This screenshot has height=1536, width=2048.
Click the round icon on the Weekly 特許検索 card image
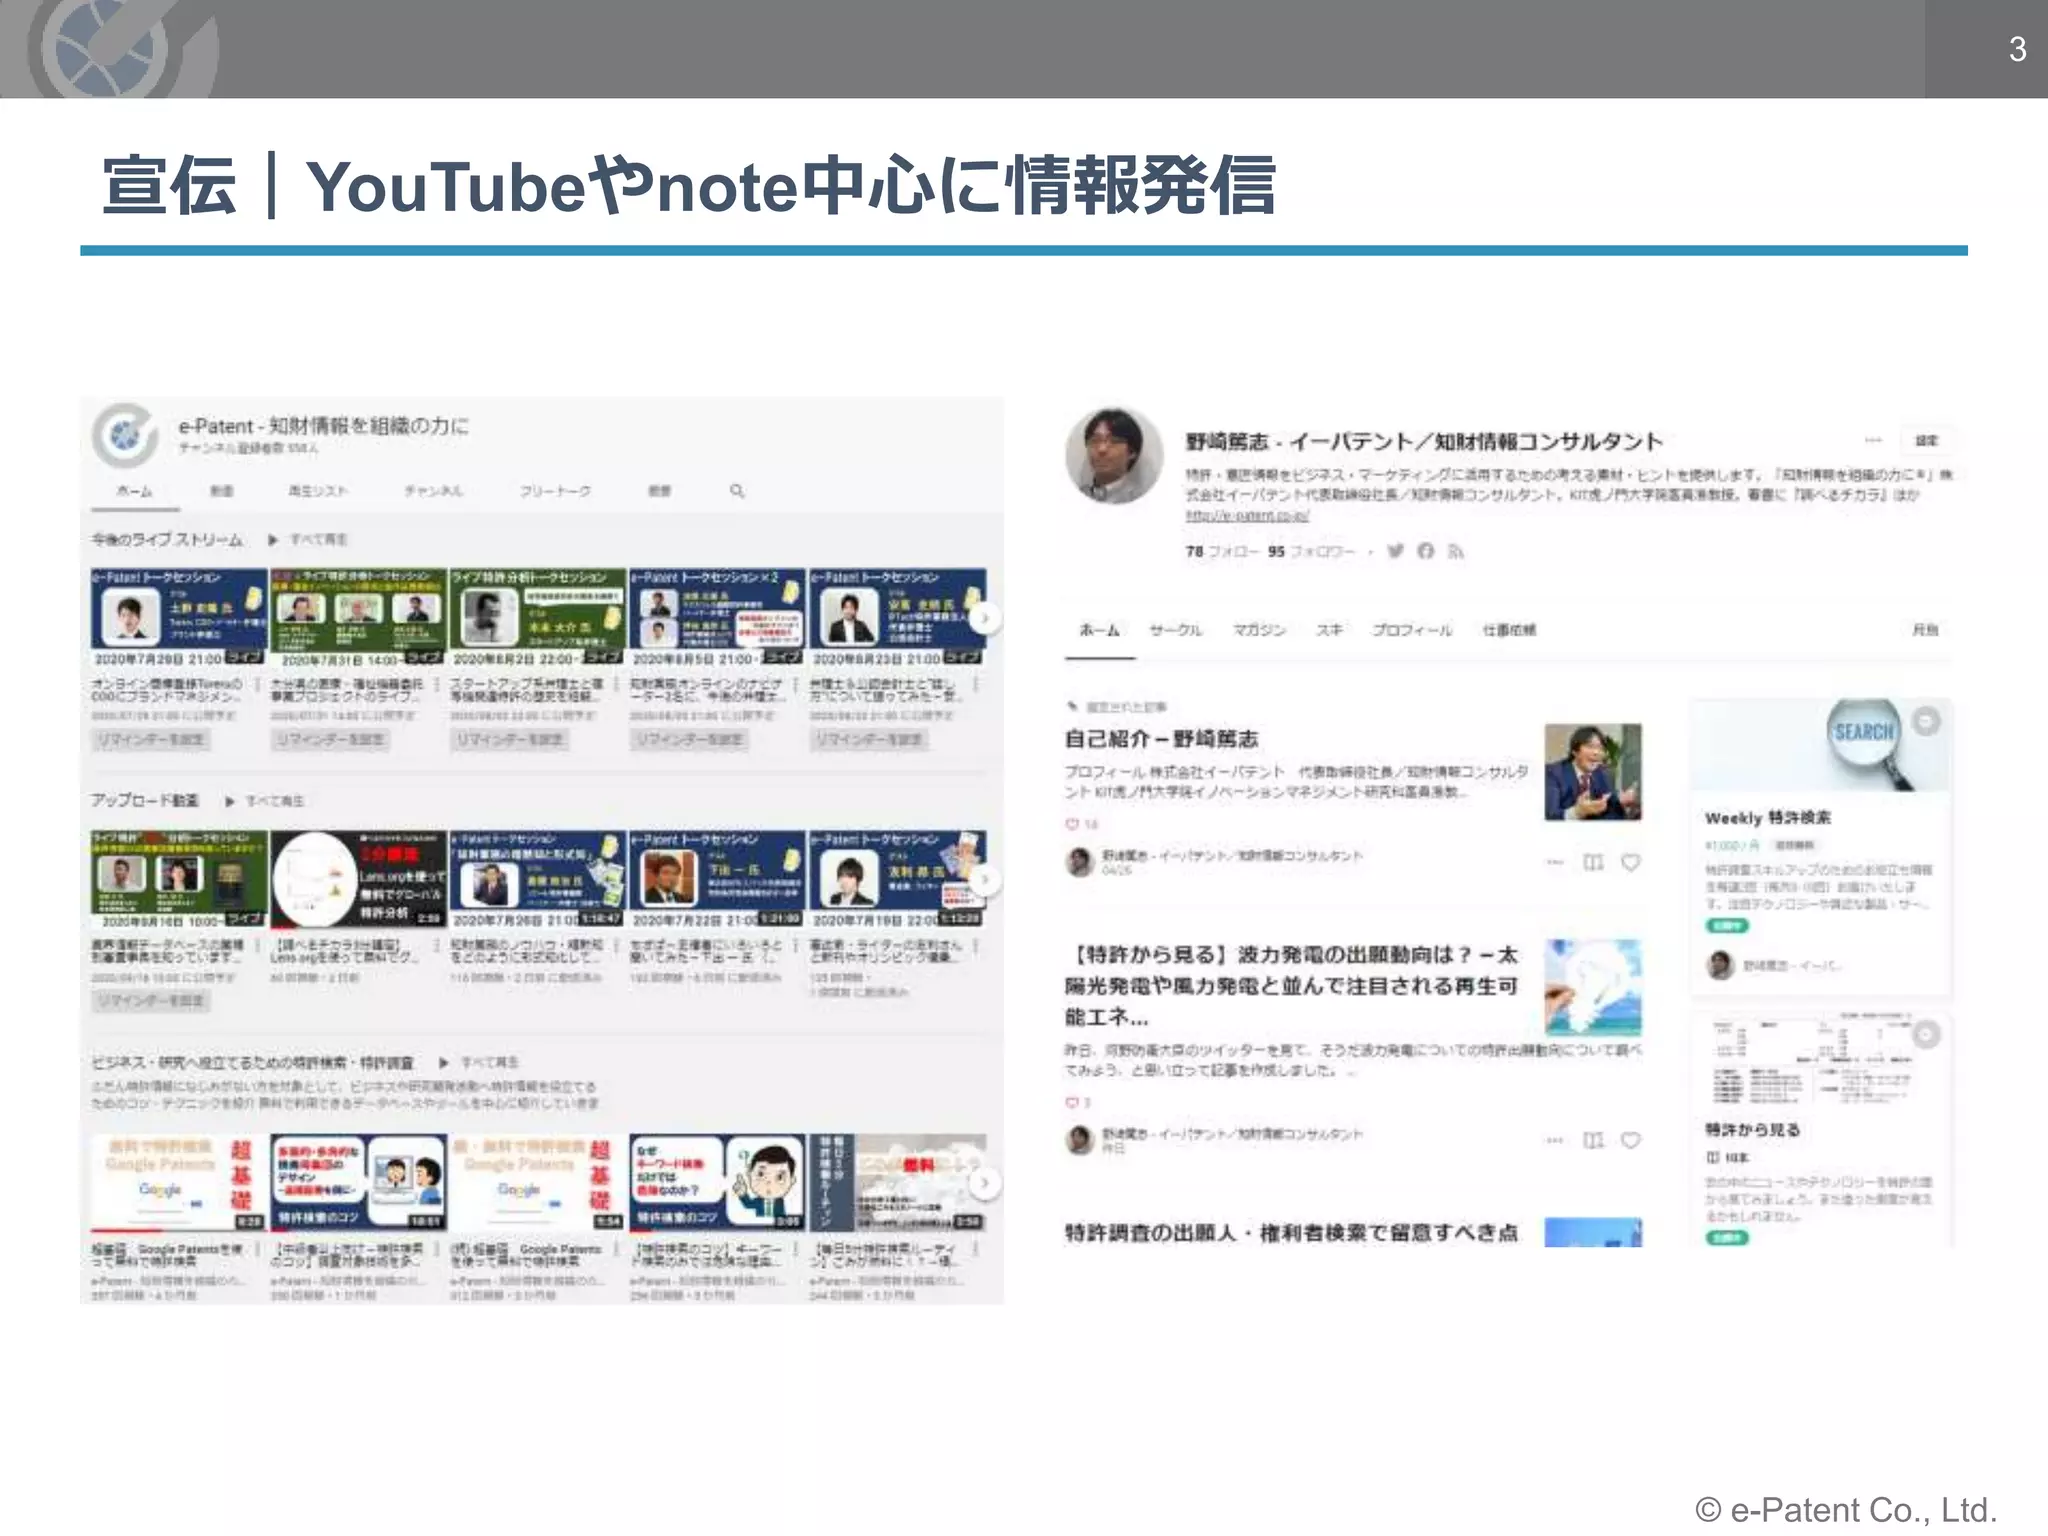1926,721
